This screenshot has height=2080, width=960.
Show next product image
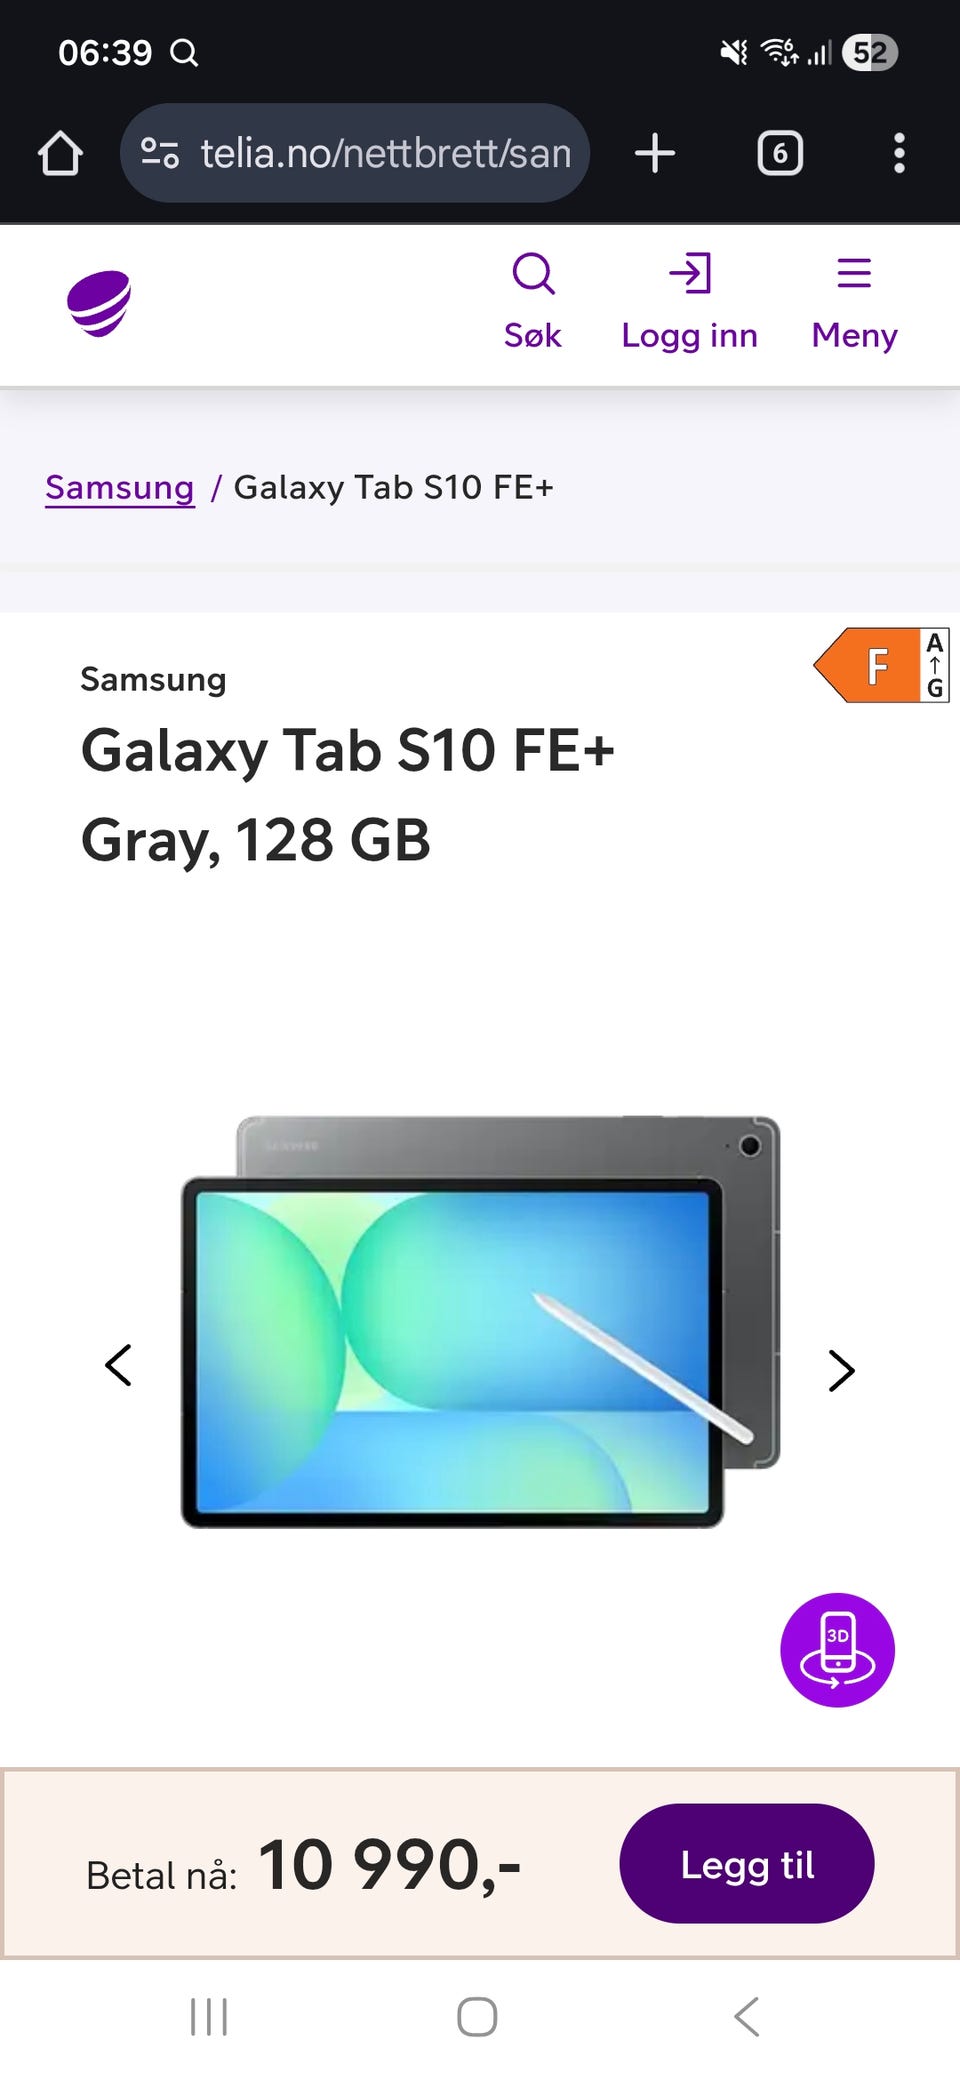tap(842, 1370)
